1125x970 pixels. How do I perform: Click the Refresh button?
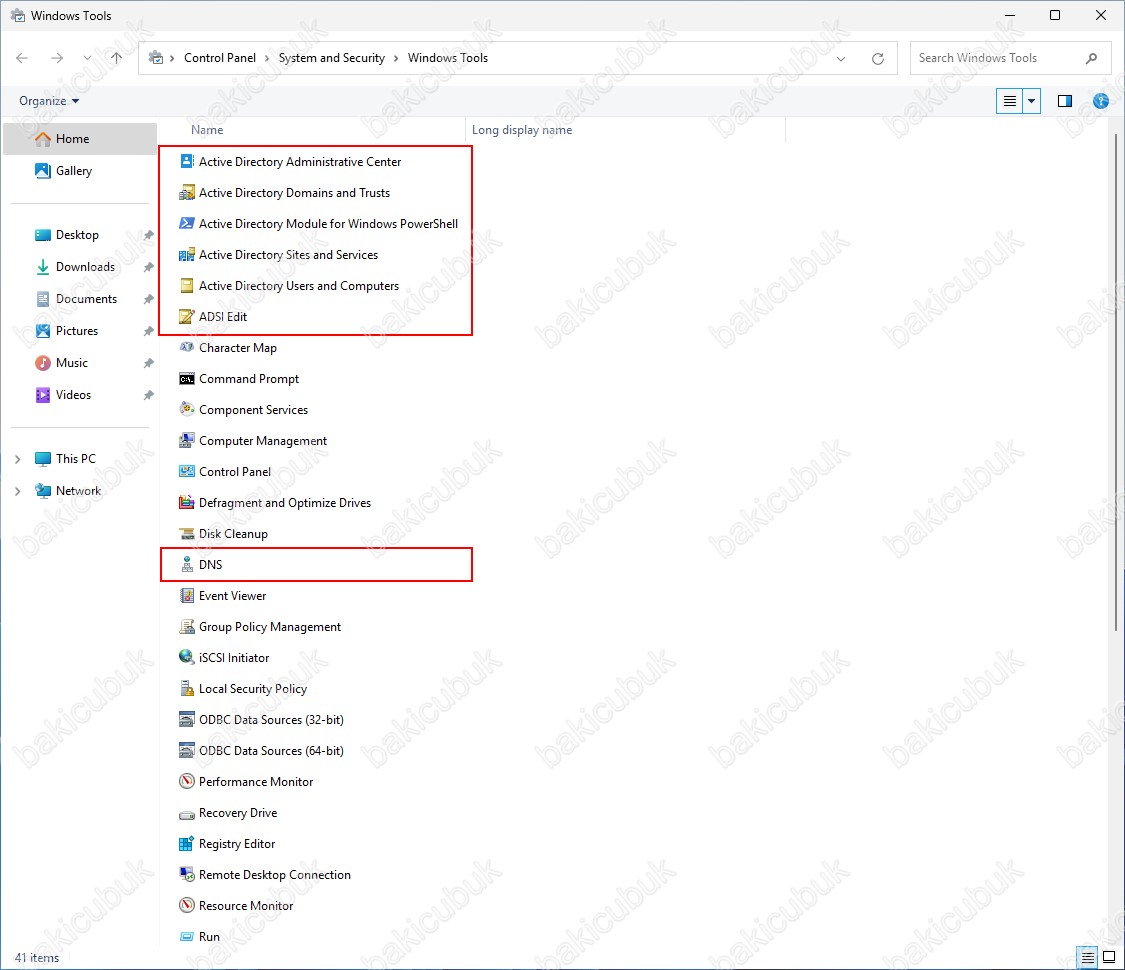877,59
